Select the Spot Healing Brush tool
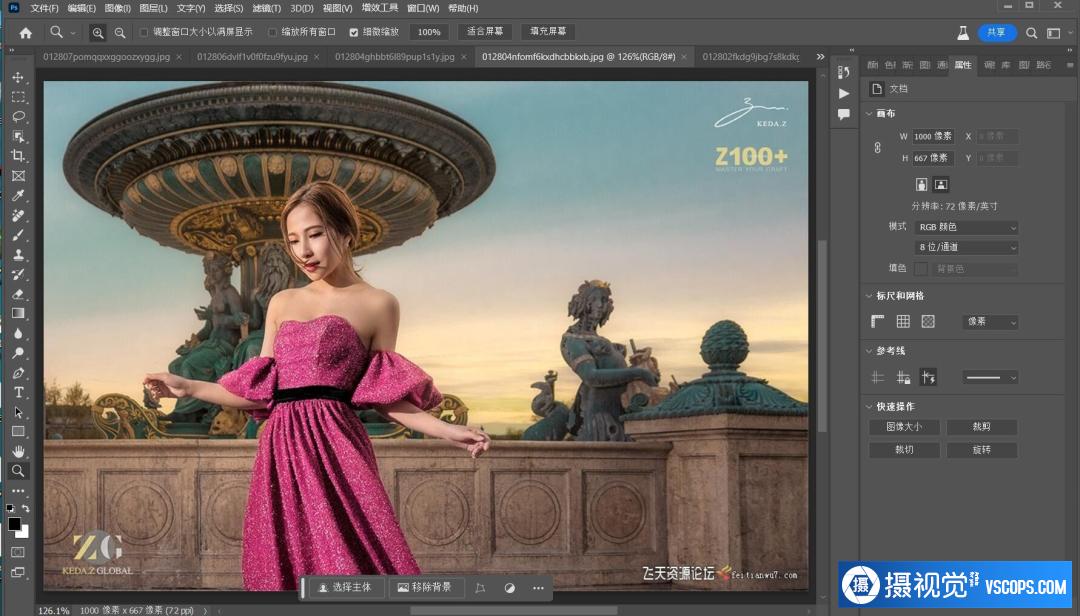Screen dimensions: 1080x616 point(18,215)
